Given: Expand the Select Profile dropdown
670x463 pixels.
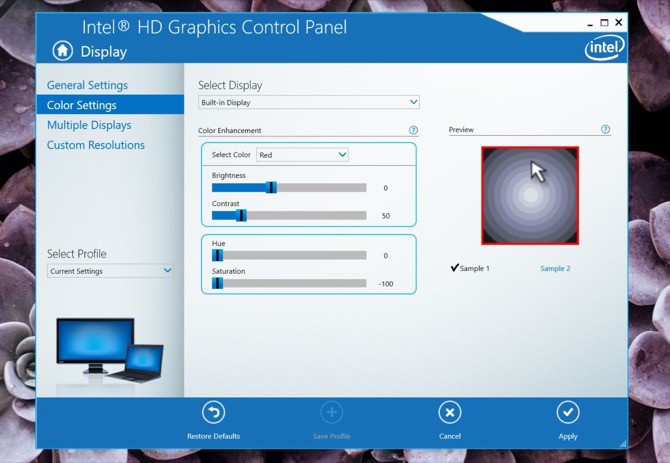Looking at the screenshot, I should (110, 271).
